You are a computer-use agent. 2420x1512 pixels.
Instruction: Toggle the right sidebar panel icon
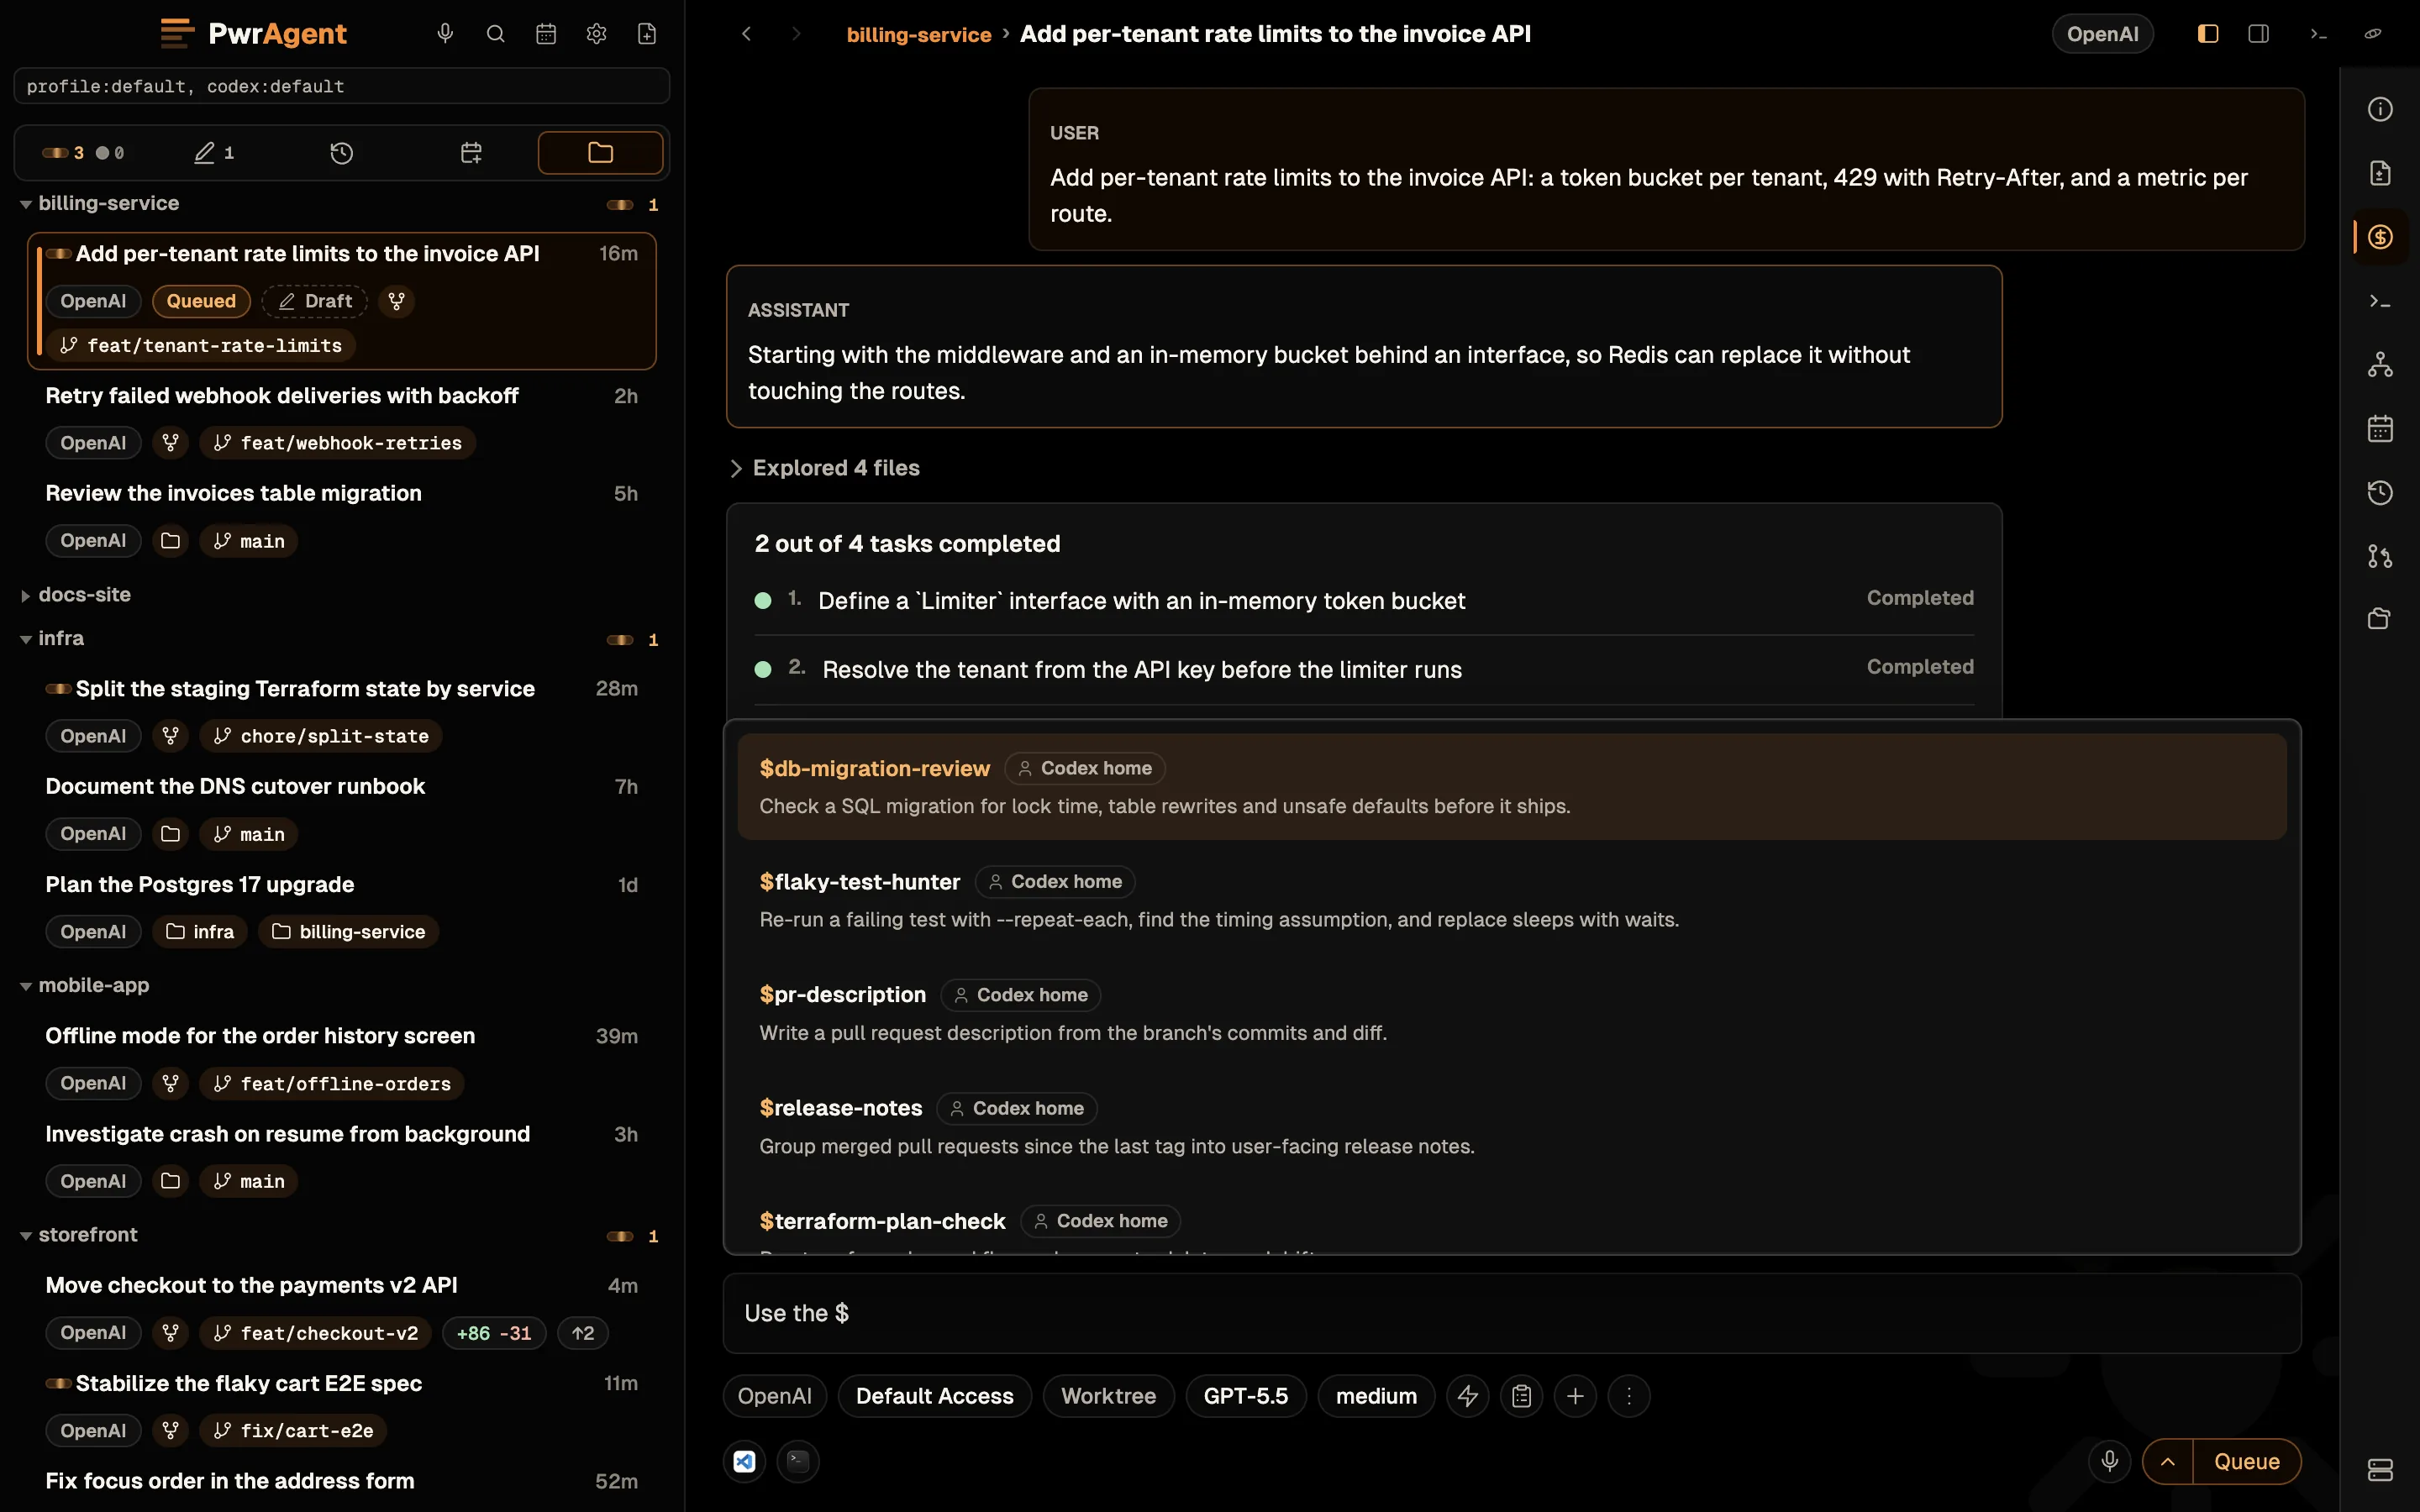[x=2258, y=34]
